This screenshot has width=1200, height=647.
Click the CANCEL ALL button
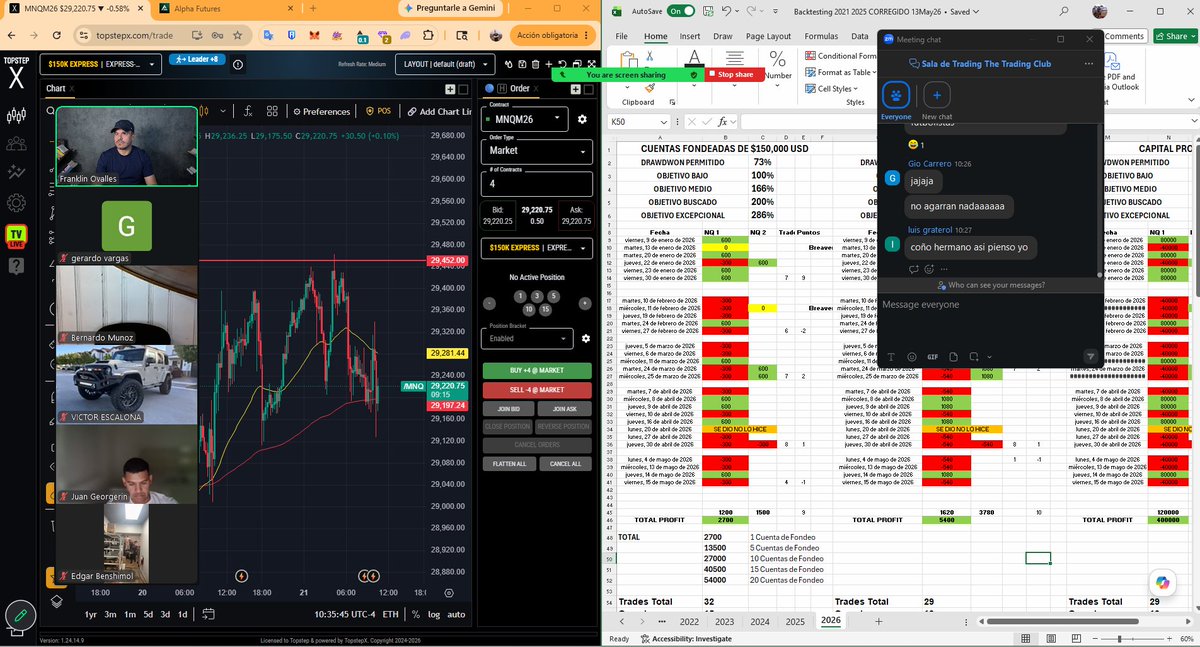pos(565,464)
